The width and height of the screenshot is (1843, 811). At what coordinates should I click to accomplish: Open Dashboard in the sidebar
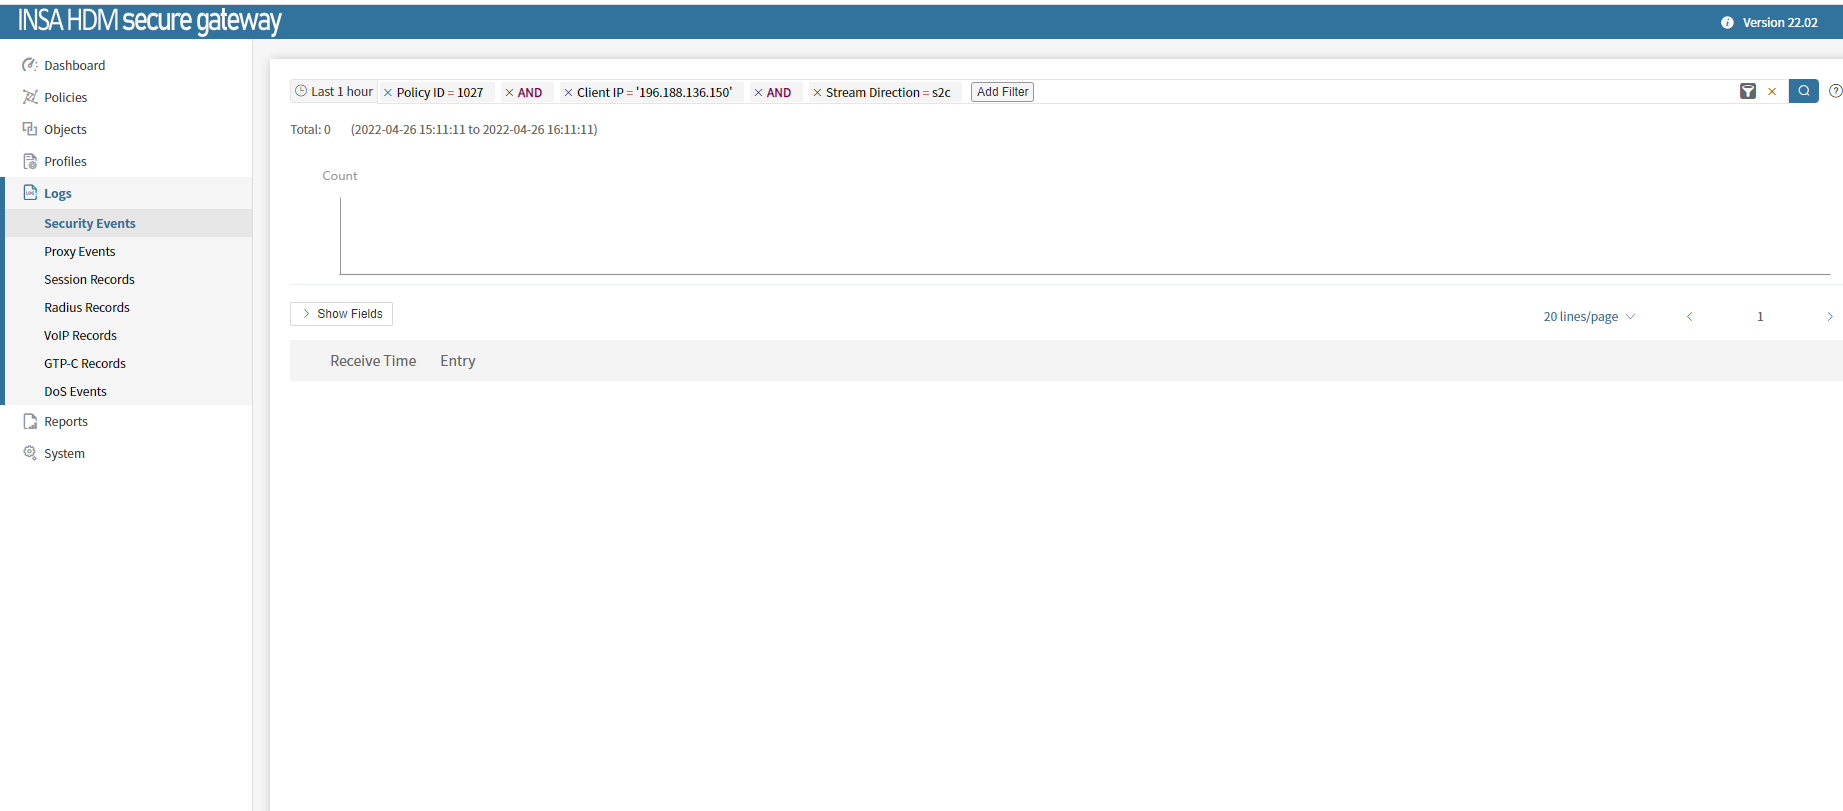pos(74,66)
